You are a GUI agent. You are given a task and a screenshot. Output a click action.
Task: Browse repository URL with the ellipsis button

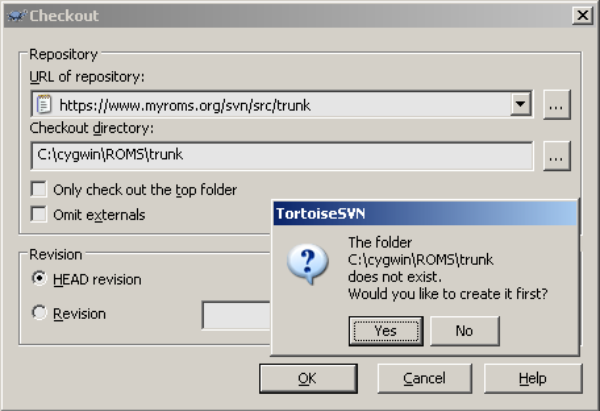click(556, 104)
